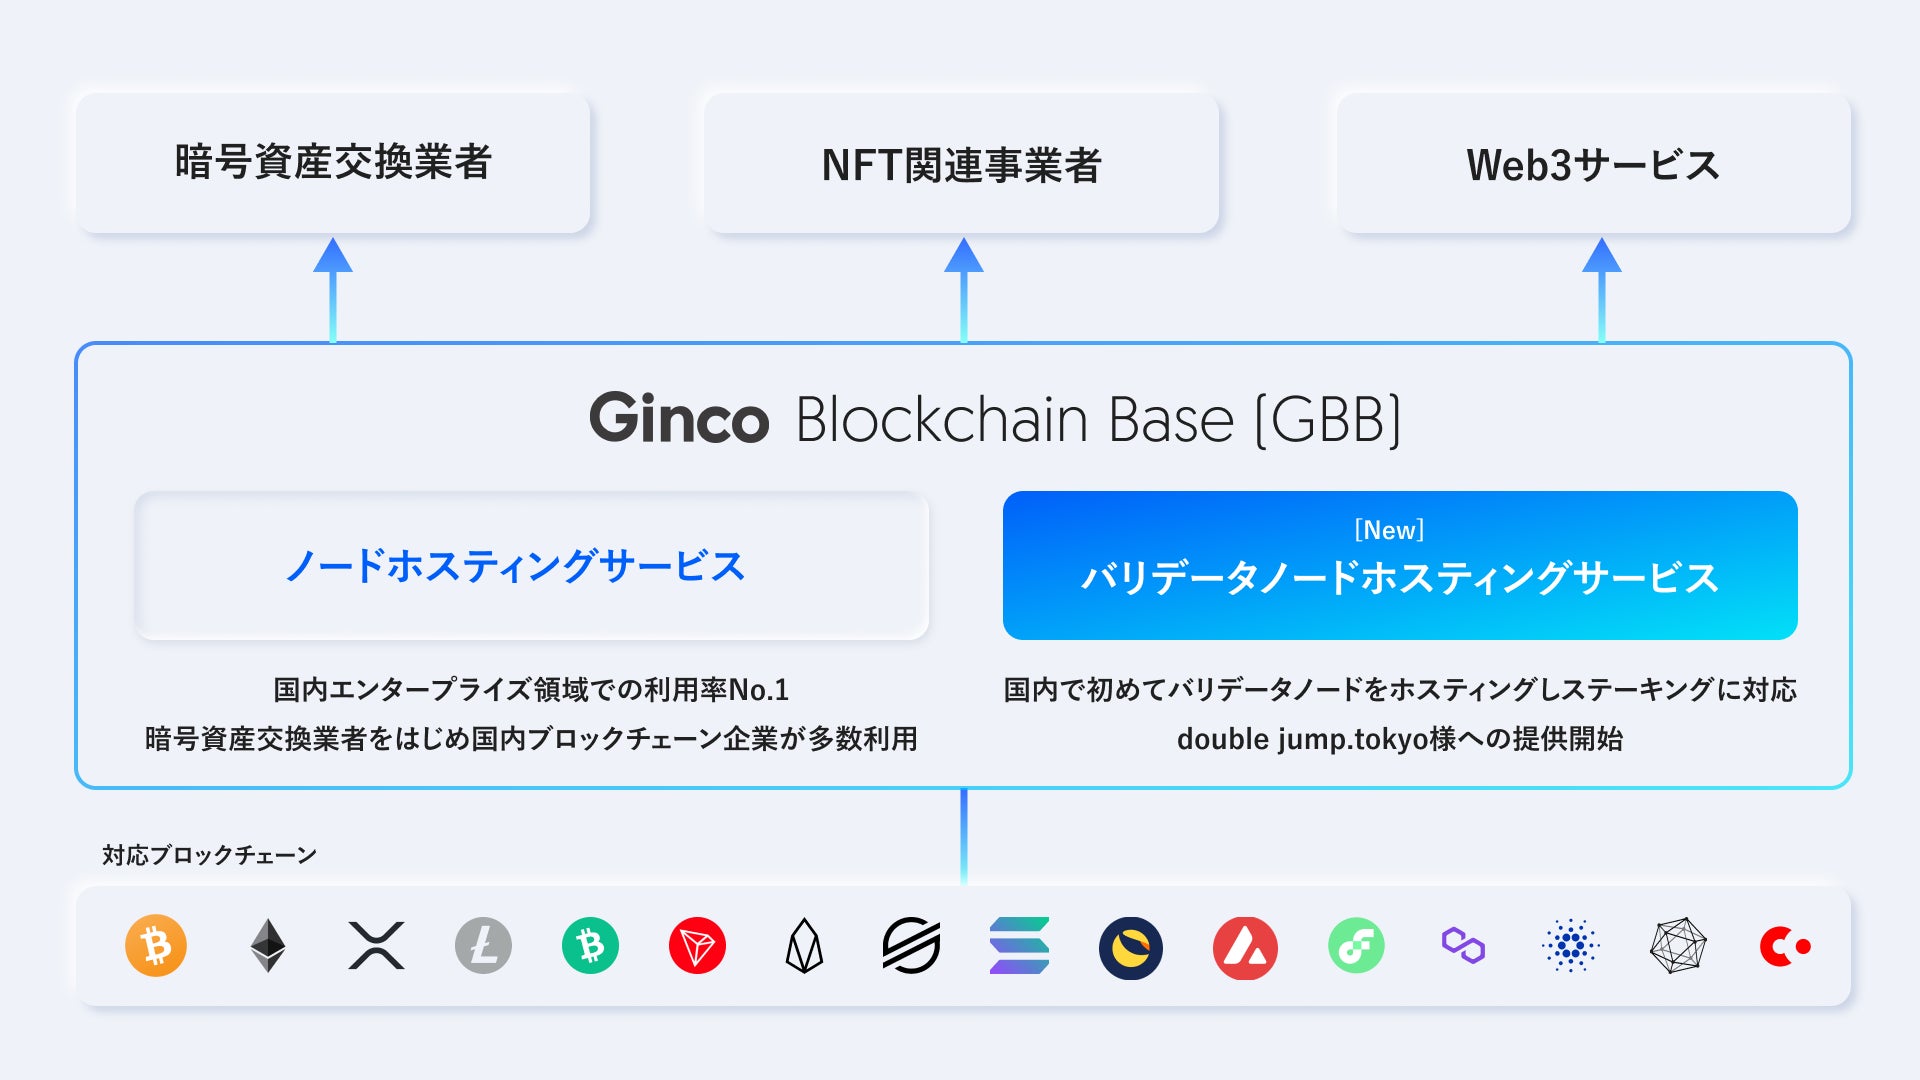Click the black XRP logo

pyautogui.click(x=376, y=946)
